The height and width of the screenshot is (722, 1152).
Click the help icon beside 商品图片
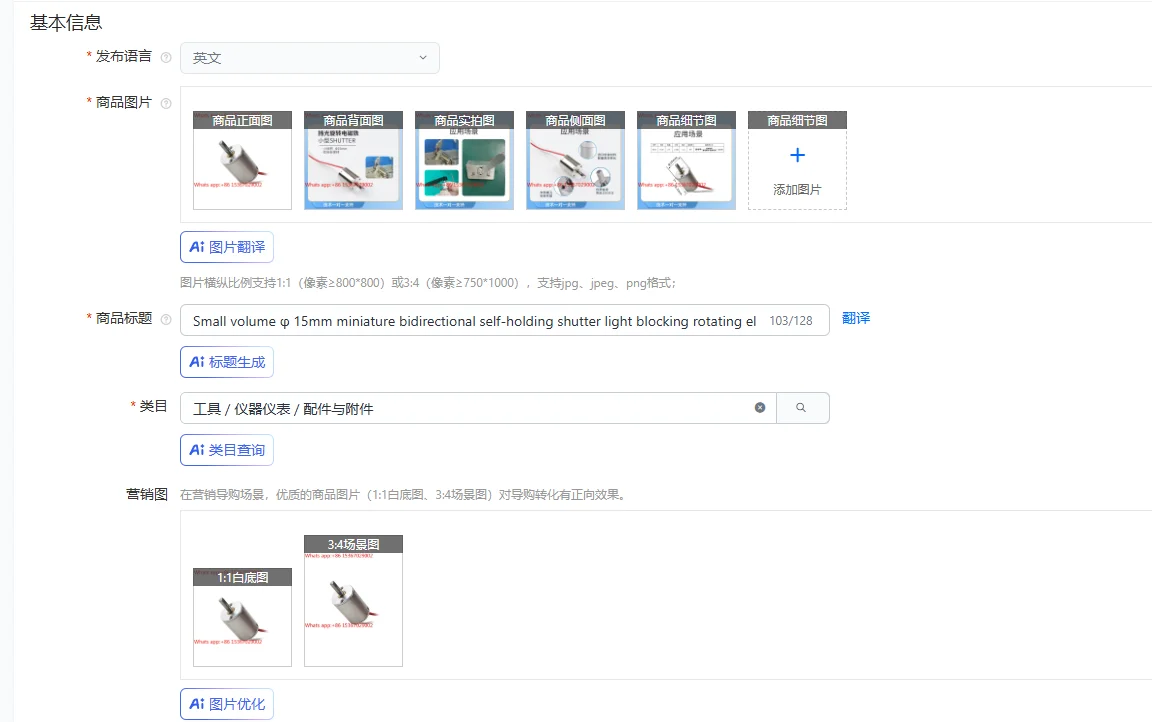[x=166, y=104]
